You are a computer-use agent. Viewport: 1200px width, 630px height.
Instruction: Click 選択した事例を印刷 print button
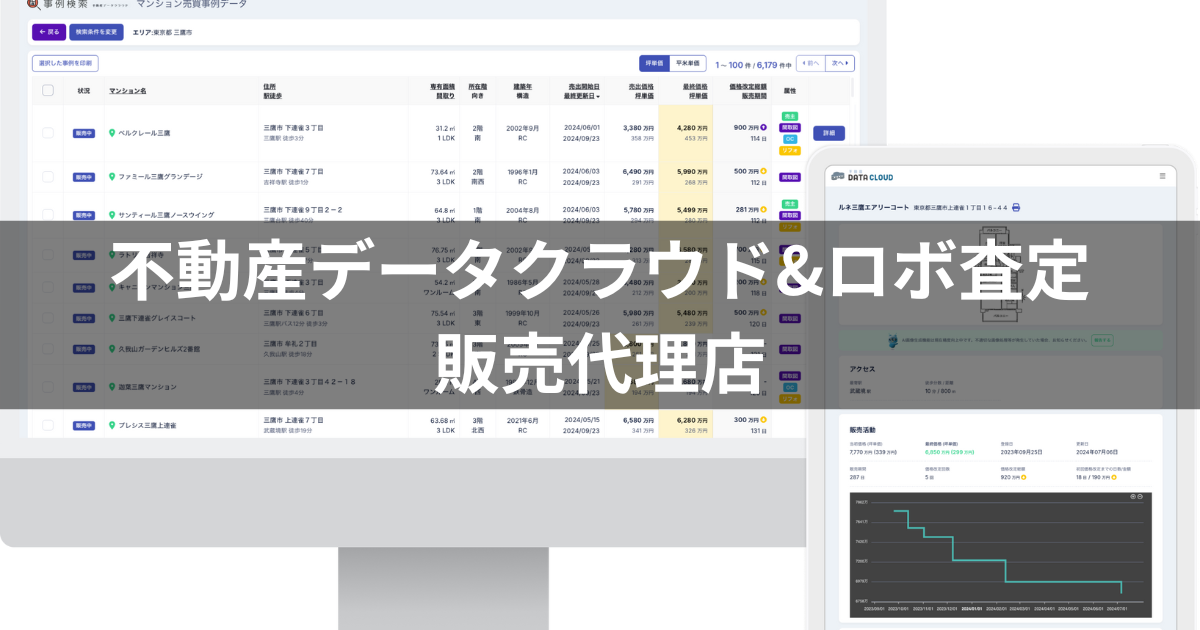click(65, 63)
